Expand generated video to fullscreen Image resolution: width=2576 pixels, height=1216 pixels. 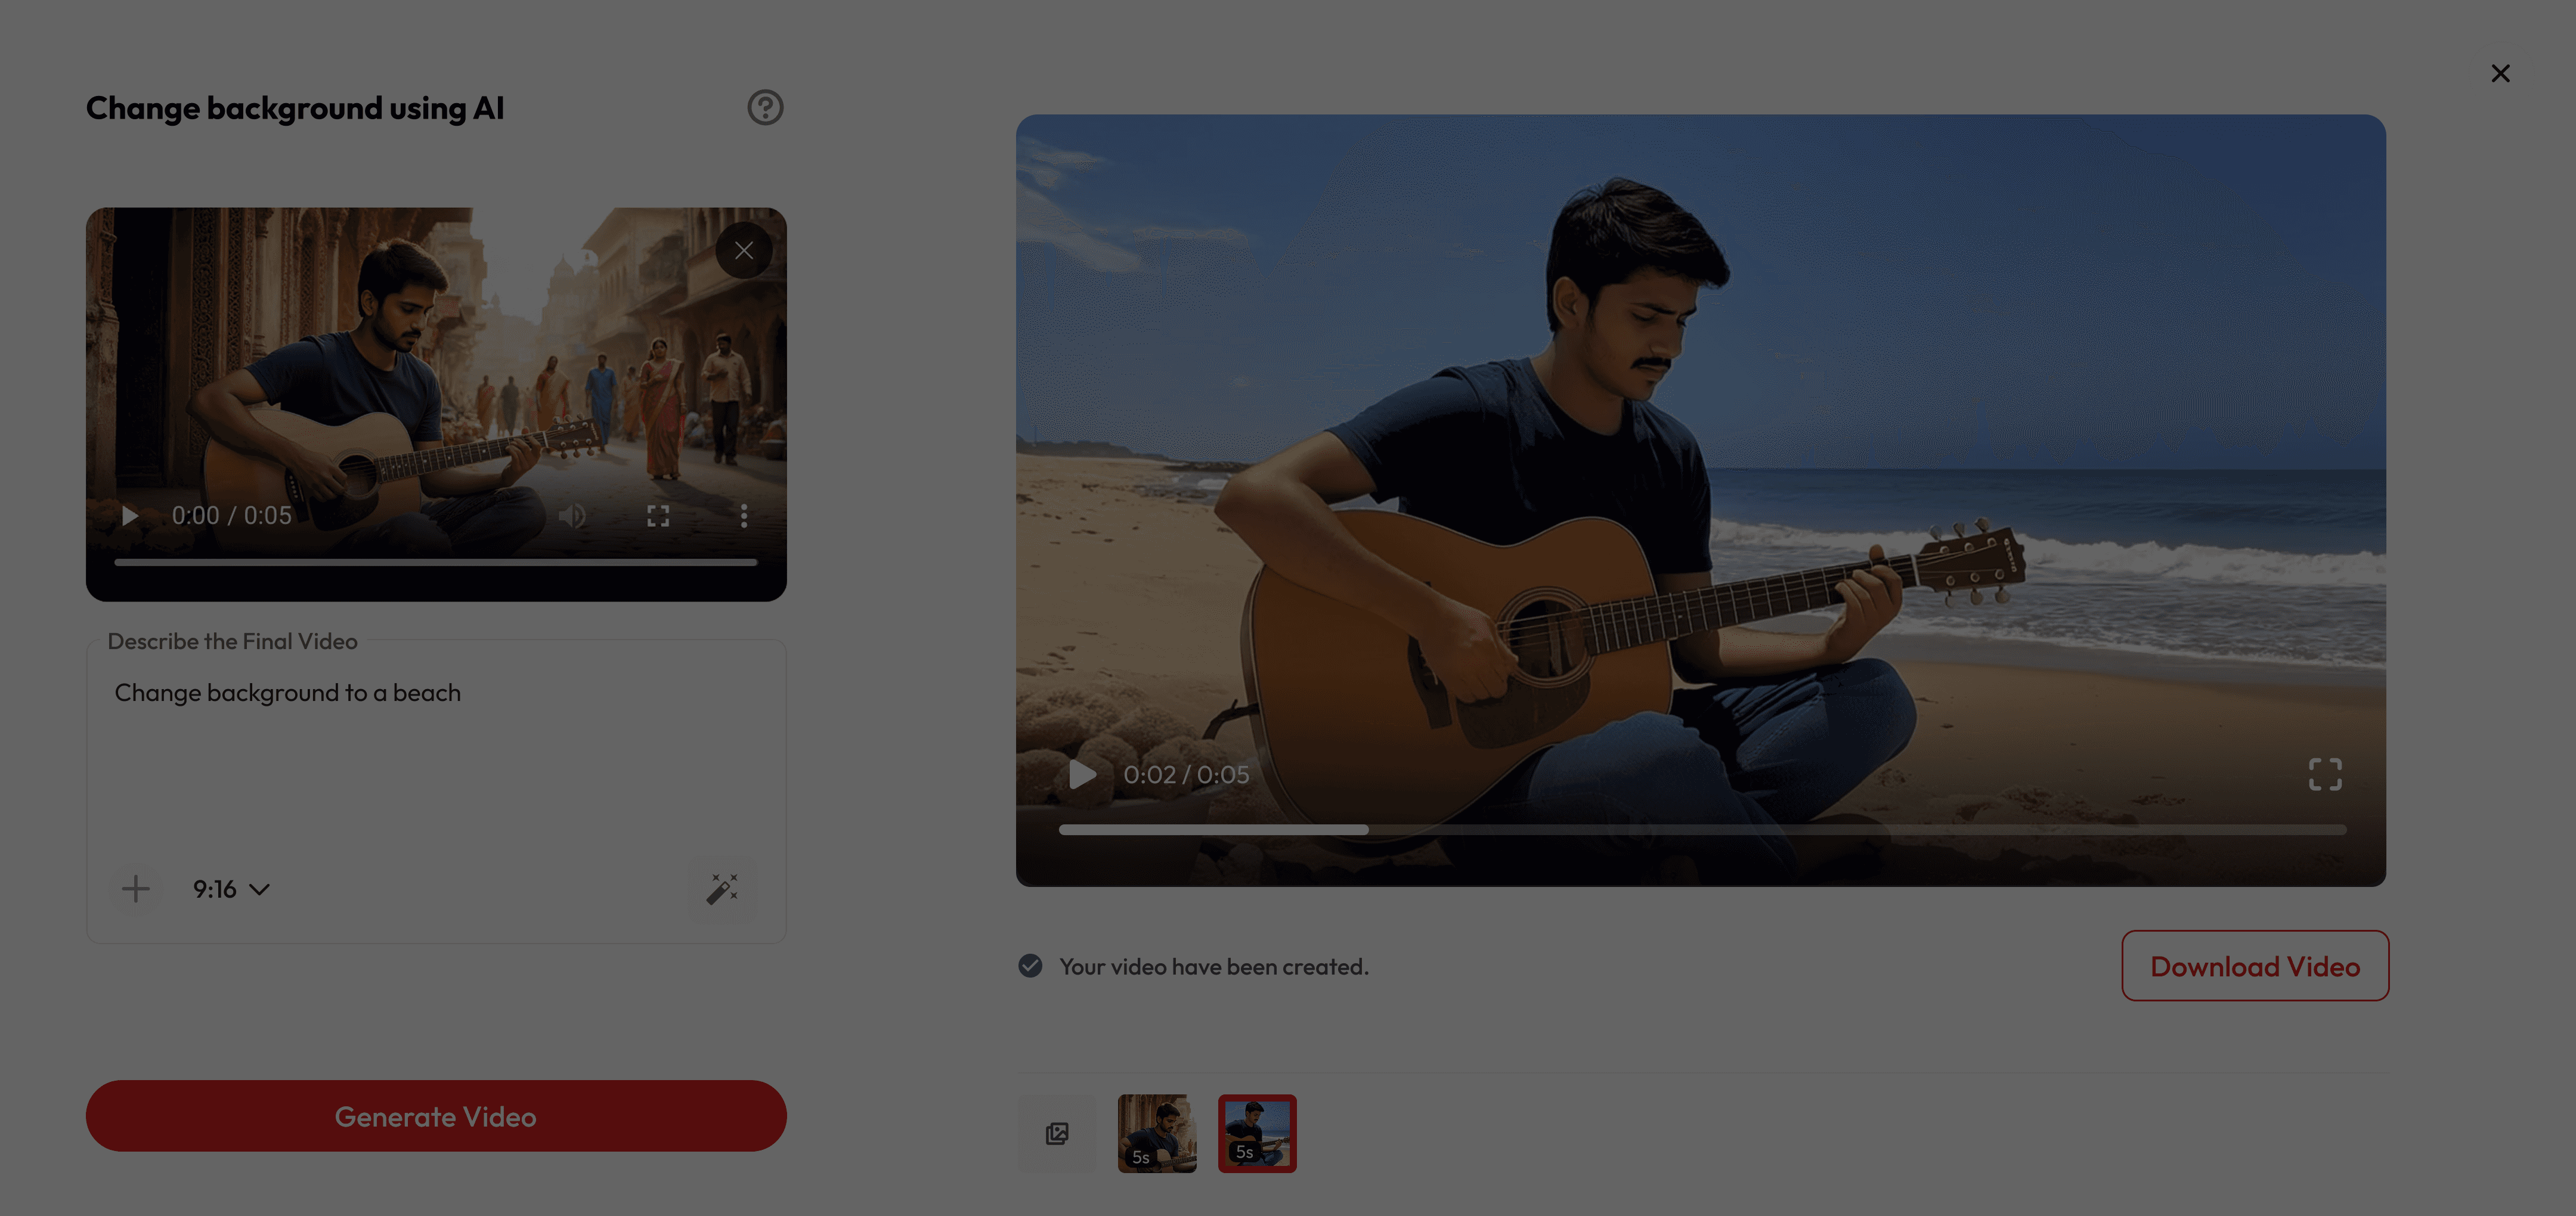[2325, 775]
